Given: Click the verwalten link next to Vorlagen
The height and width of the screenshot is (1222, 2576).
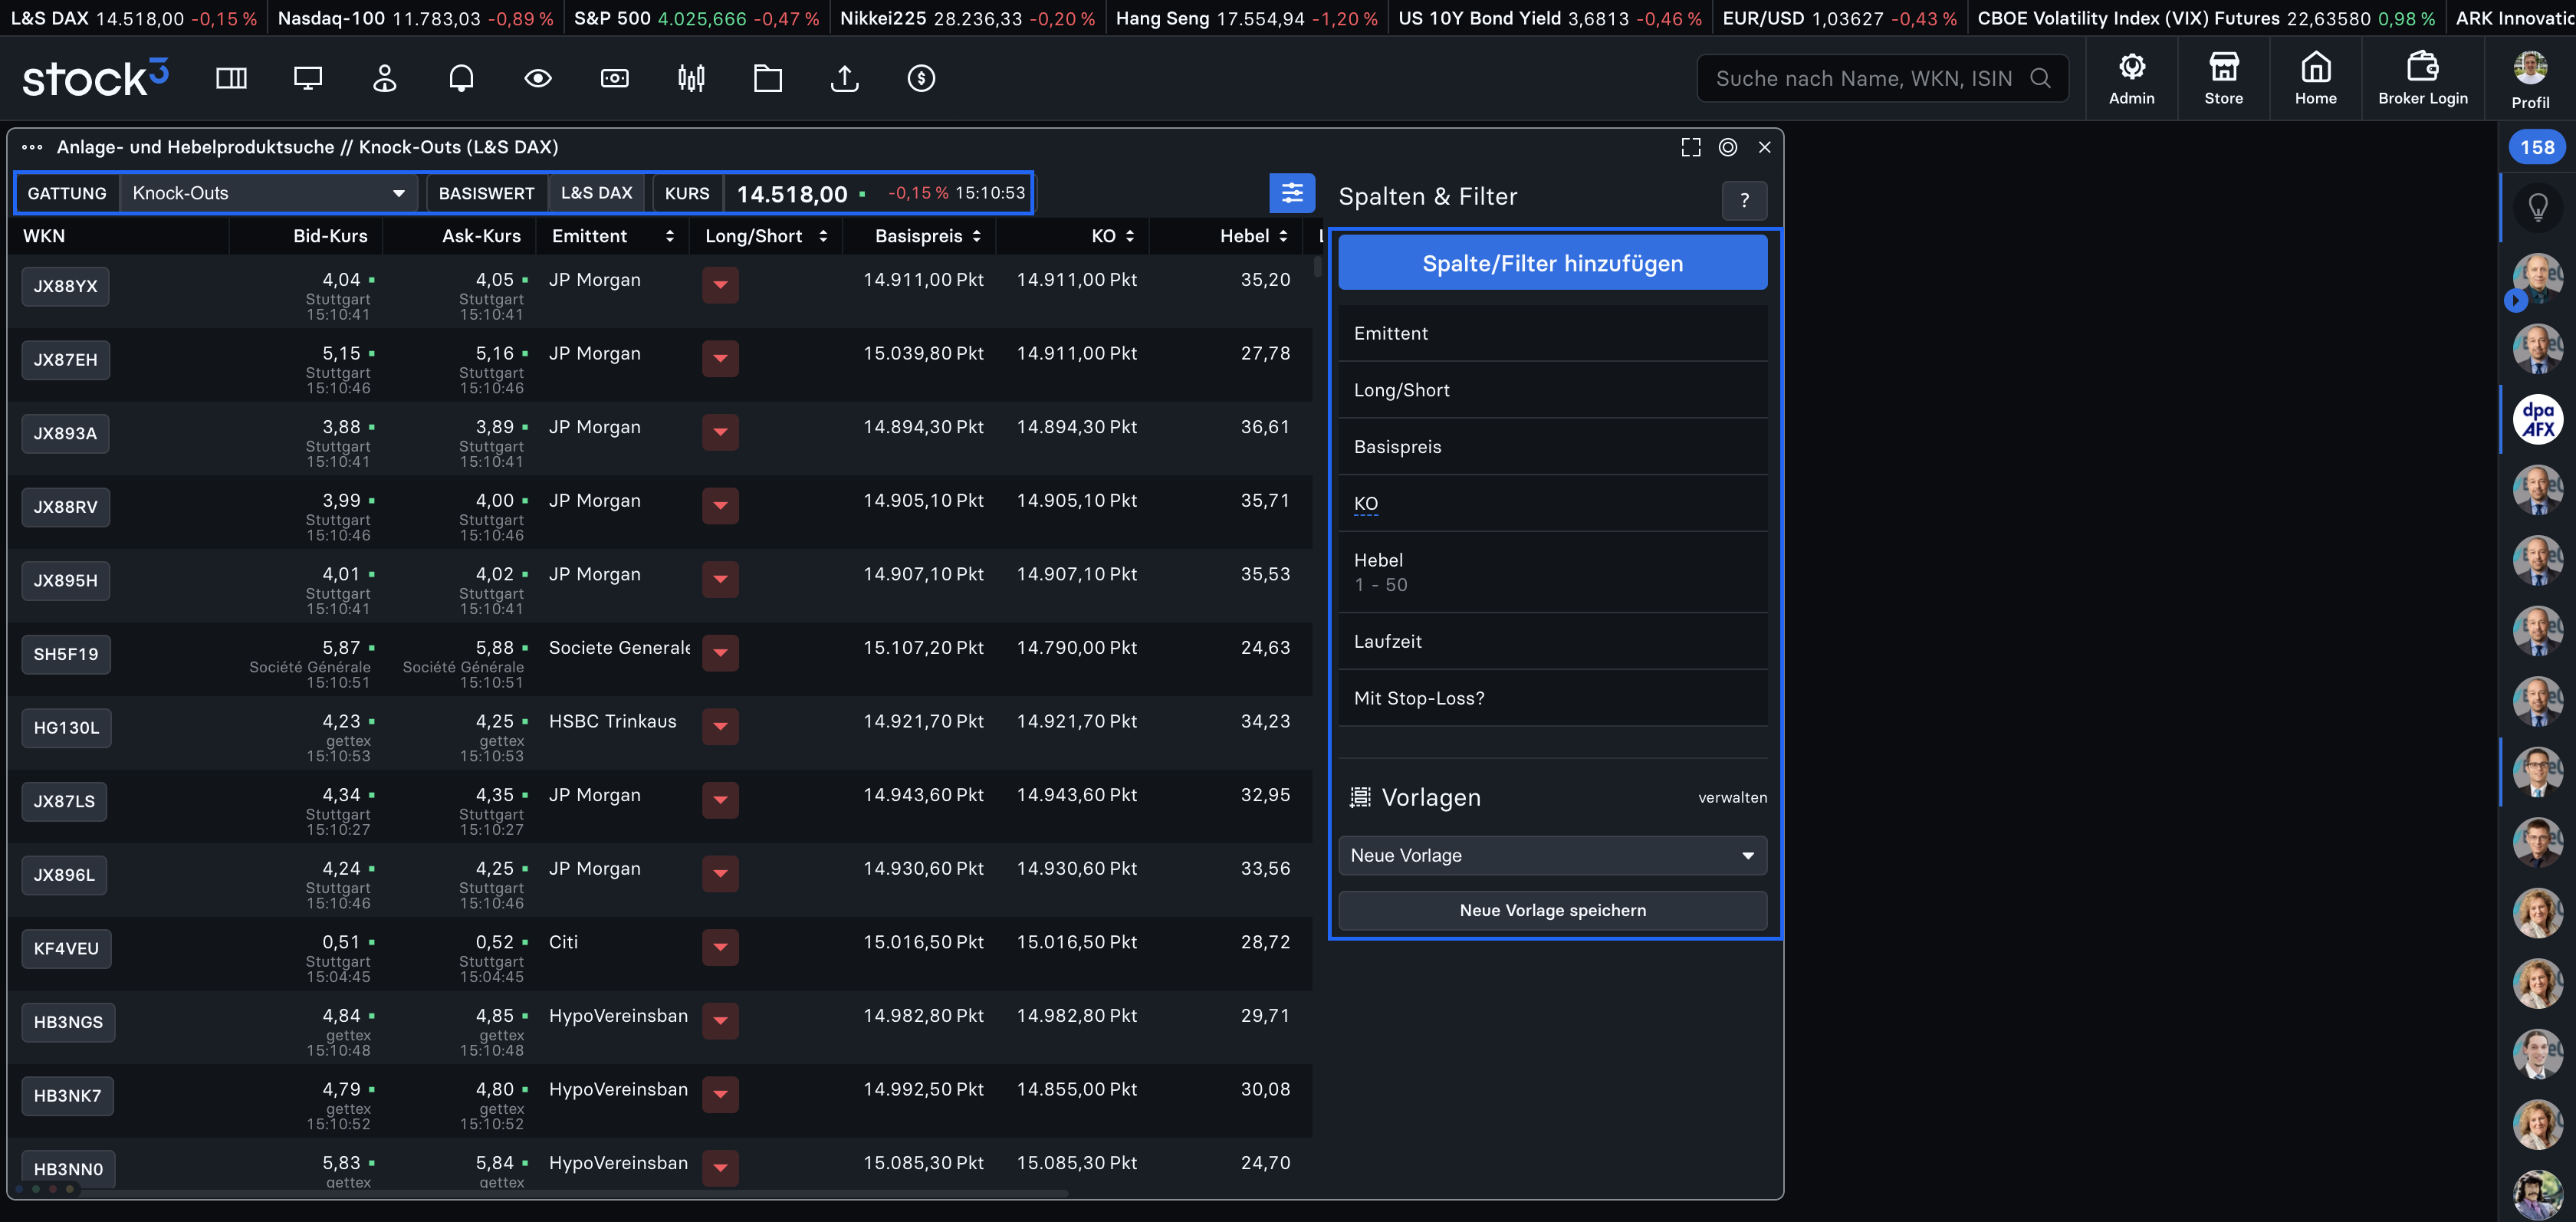Looking at the screenshot, I should (1732, 797).
